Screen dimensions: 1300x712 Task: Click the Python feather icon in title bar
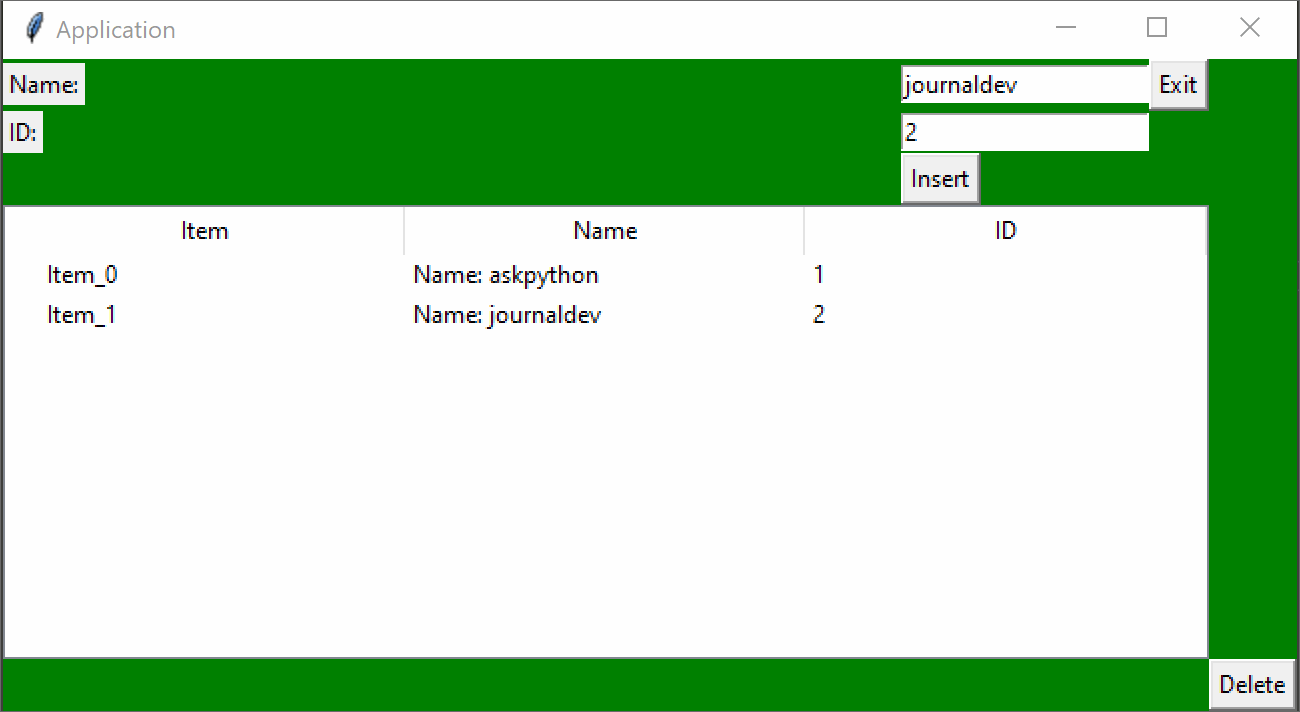(x=33, y=28)
